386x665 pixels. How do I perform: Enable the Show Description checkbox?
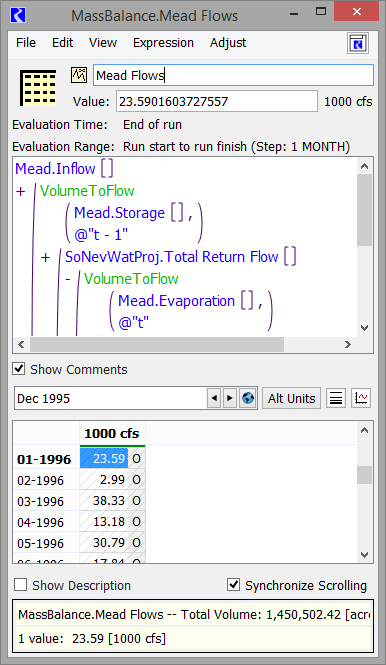tap(20, 585)
